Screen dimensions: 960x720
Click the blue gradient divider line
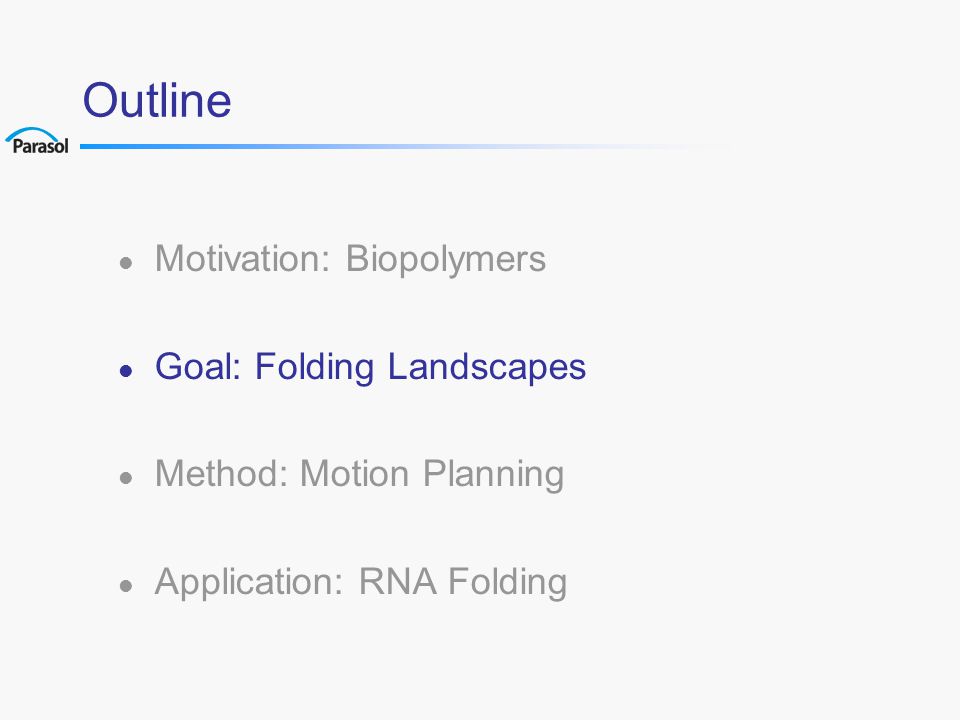click(404, 146)
